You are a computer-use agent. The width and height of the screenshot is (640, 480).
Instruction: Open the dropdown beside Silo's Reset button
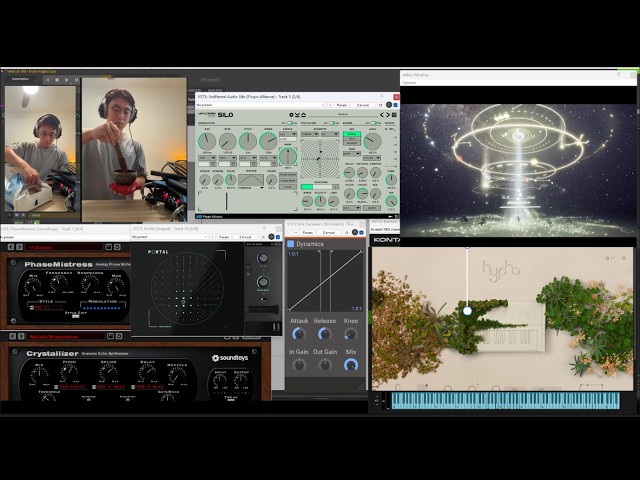(351, 208)
